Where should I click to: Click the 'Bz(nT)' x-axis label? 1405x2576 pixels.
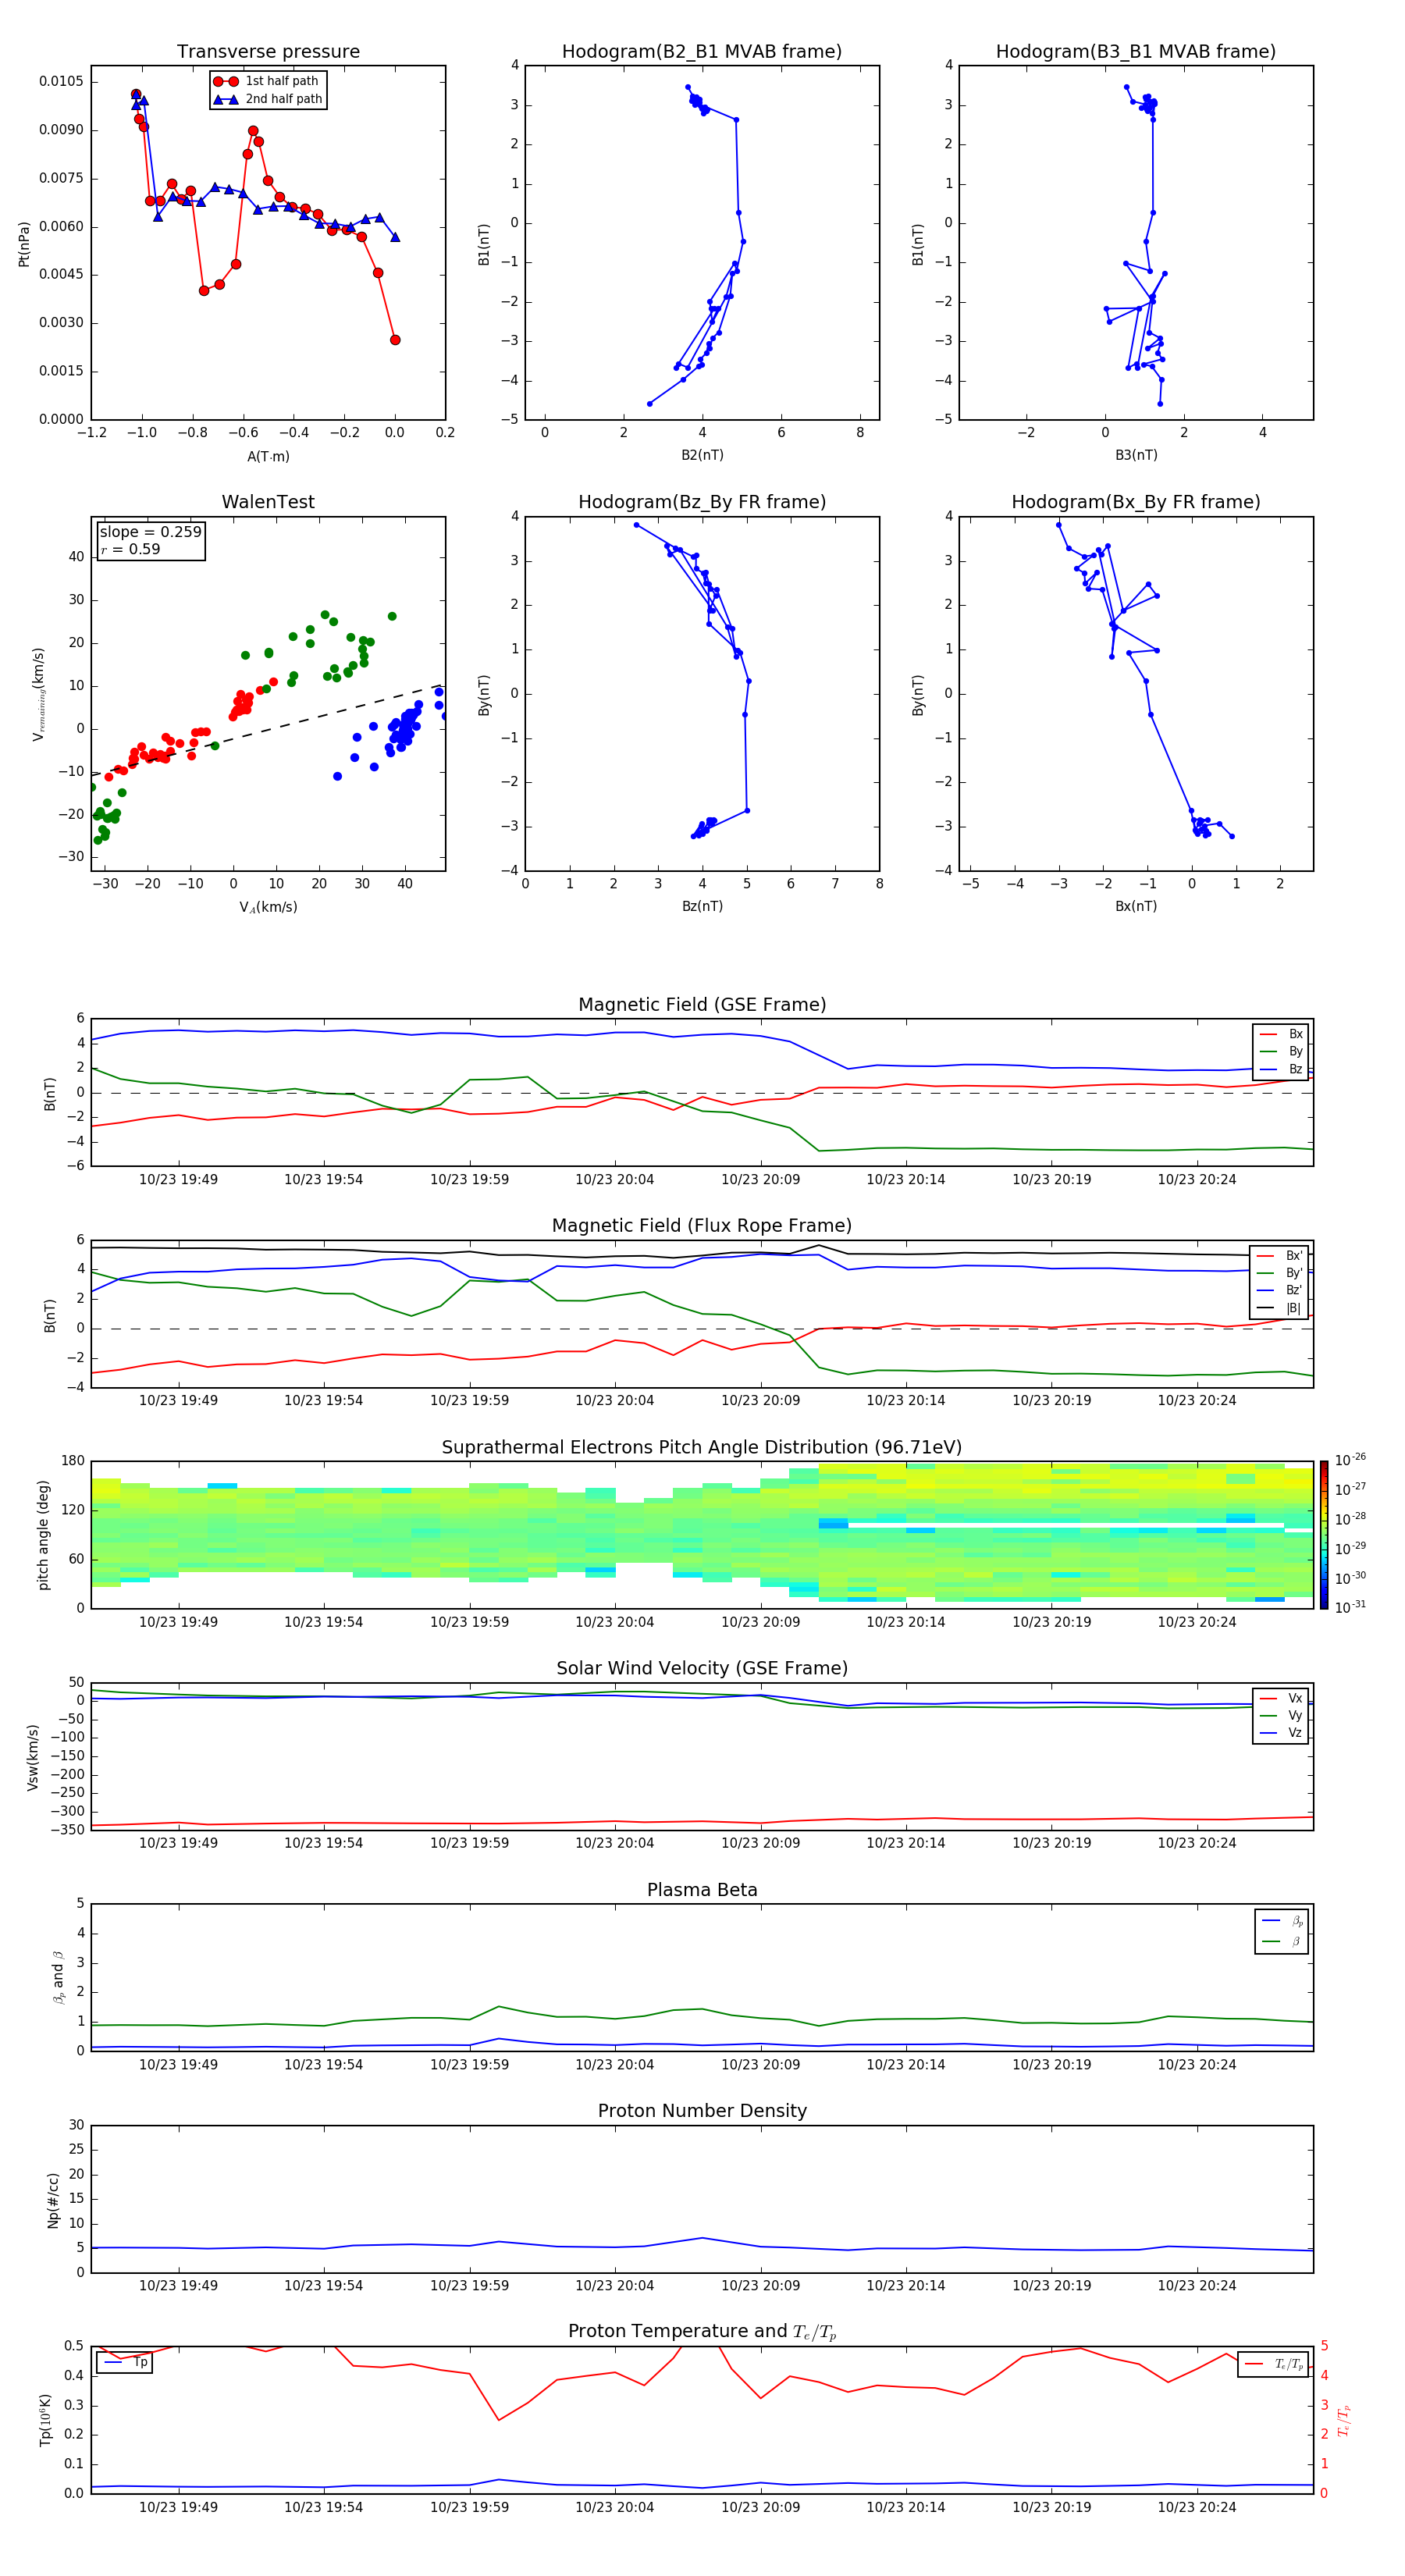click(x=702, y=906)
